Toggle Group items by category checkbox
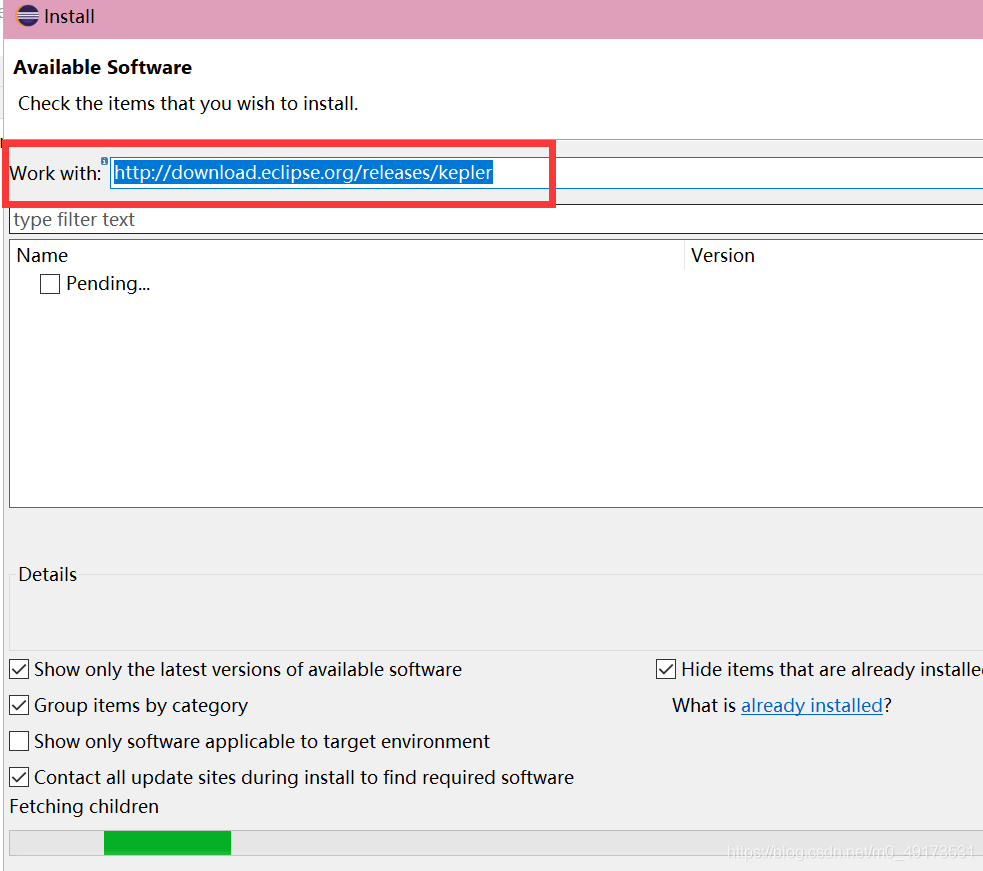The width and height of the screenshot is (983, 871). pos(19,705)
